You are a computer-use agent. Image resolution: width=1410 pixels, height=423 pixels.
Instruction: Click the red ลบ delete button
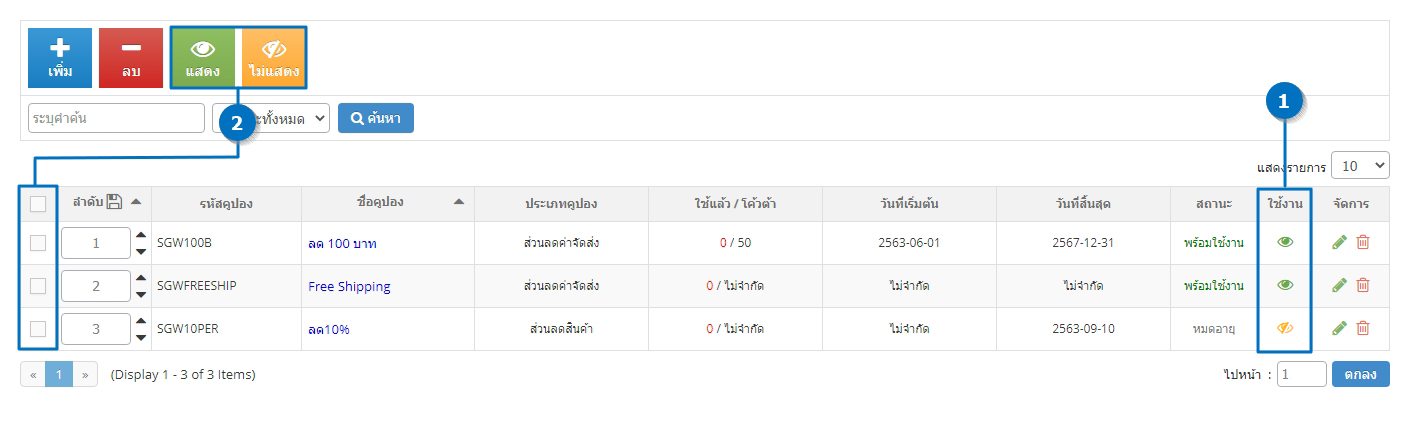tap(131, 58)
